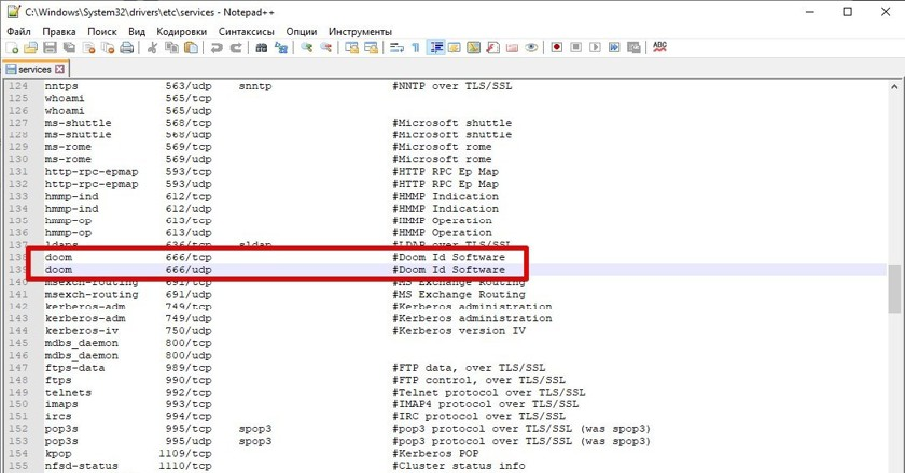Click the vertical scrollbar up arrow

(x=894, y=87)
